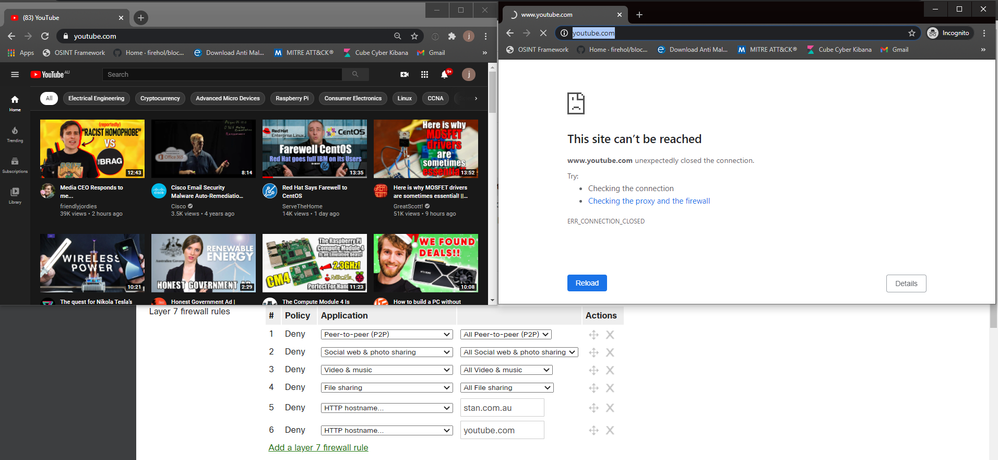Move handle for rule 3 Video & music
The image size is (998, 460).
[x=594, y=370]
